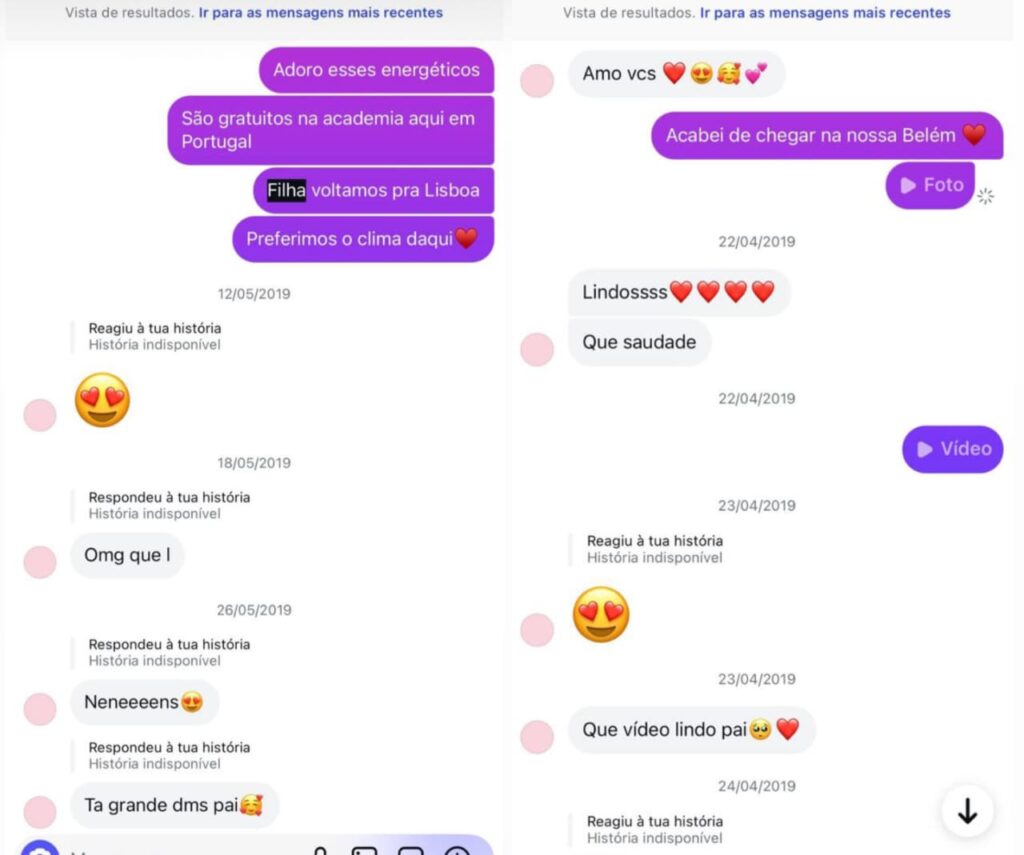Tap the microphone icon in message bar
This screenshot has width=1024, height=855.
[x=320, y=850]
